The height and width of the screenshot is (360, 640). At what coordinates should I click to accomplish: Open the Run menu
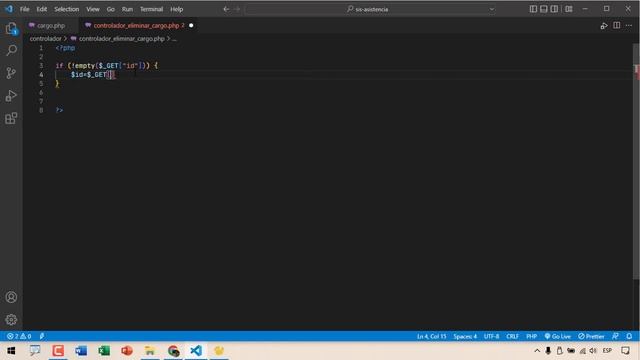(x=127, y=9)
